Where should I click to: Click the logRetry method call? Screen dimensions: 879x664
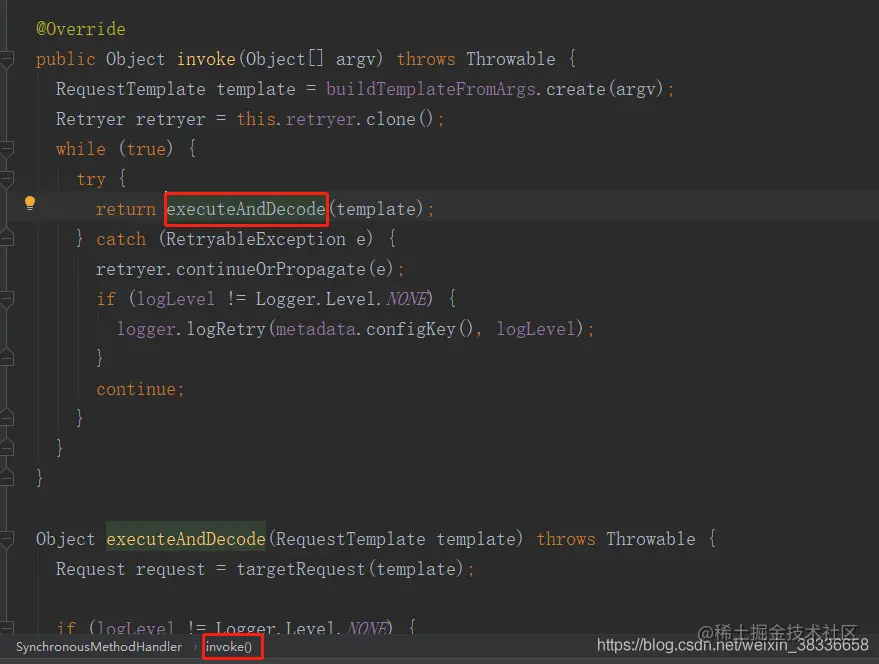(226, 329)
